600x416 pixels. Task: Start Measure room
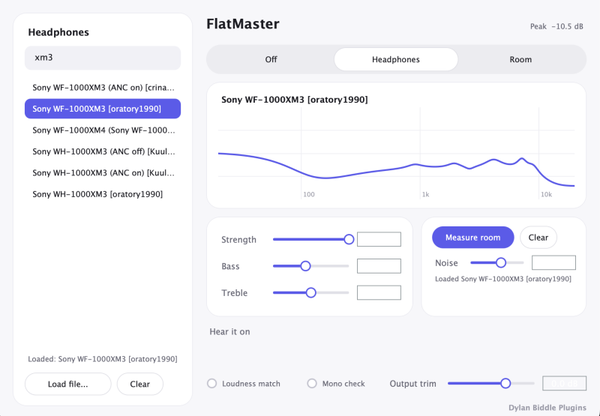(473, 237)
